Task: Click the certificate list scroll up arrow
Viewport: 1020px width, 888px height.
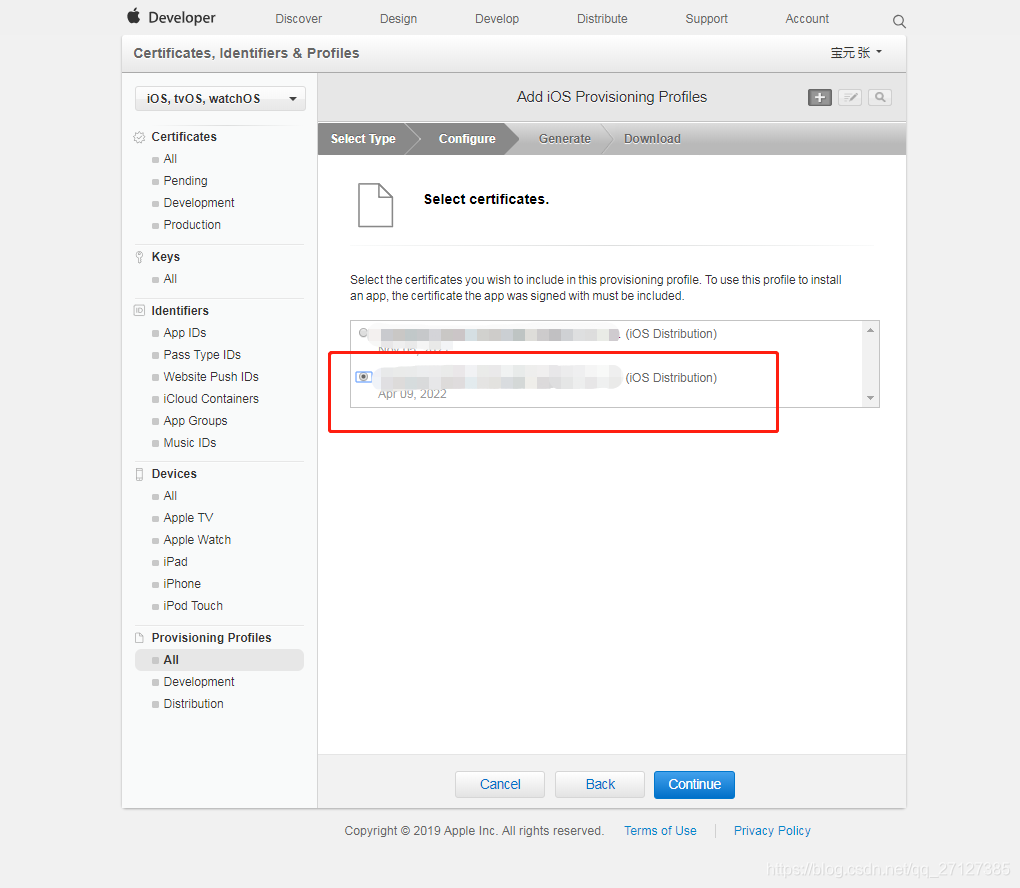Action: tap(870, 330)
